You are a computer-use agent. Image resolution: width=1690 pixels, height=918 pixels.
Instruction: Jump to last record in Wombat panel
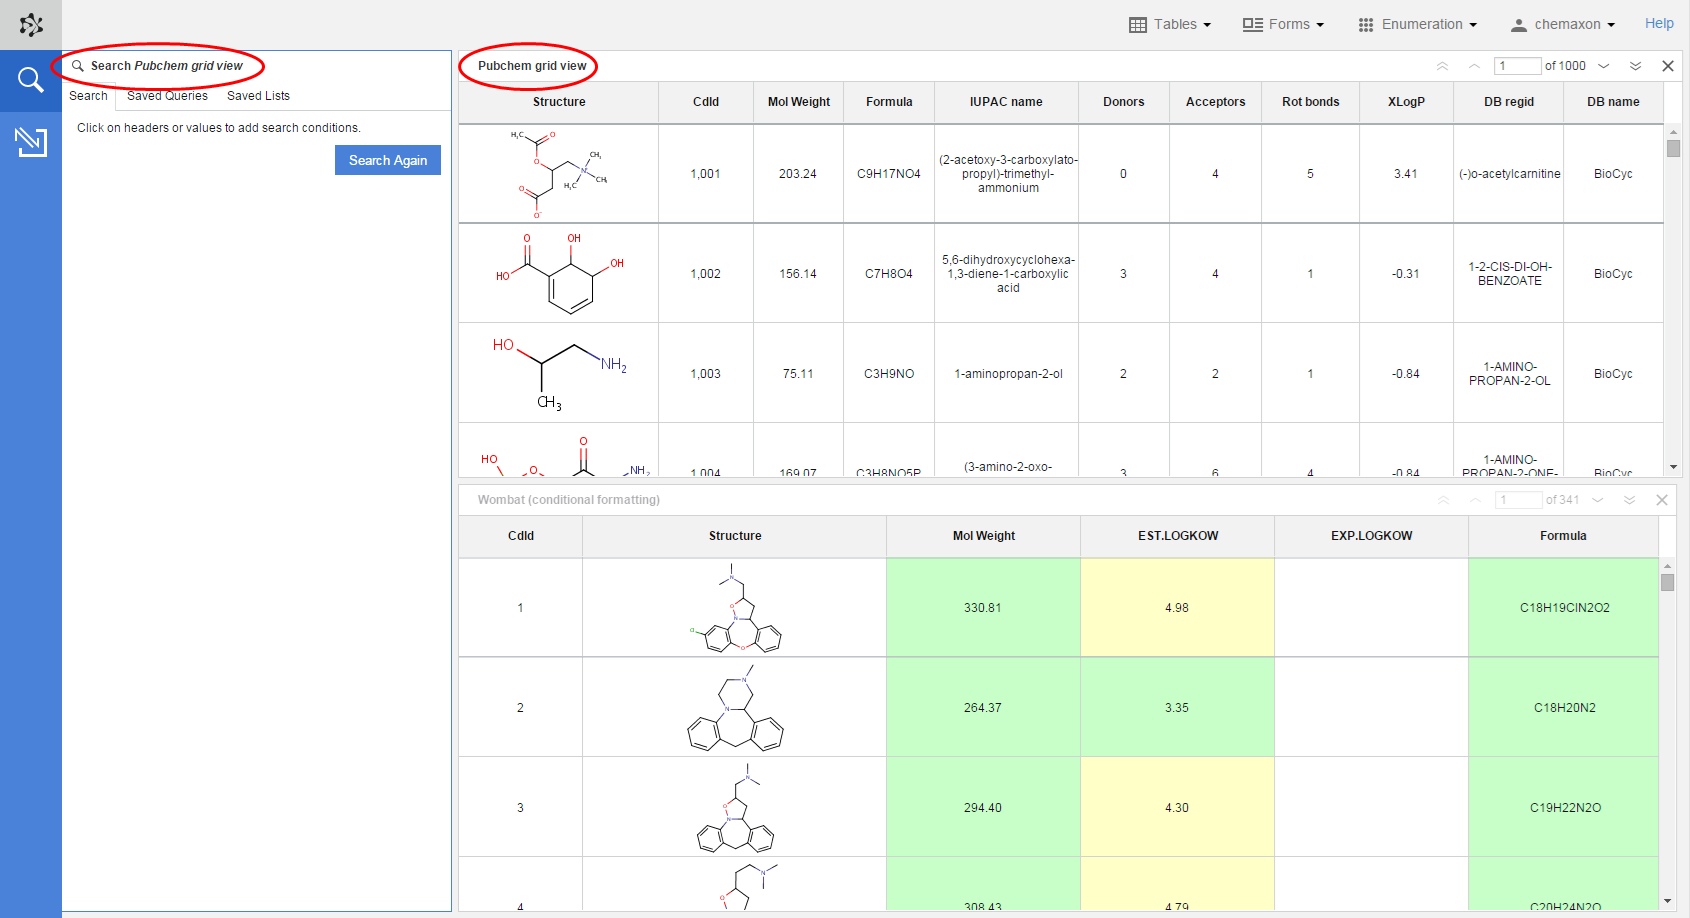[x=1629, y=500]
